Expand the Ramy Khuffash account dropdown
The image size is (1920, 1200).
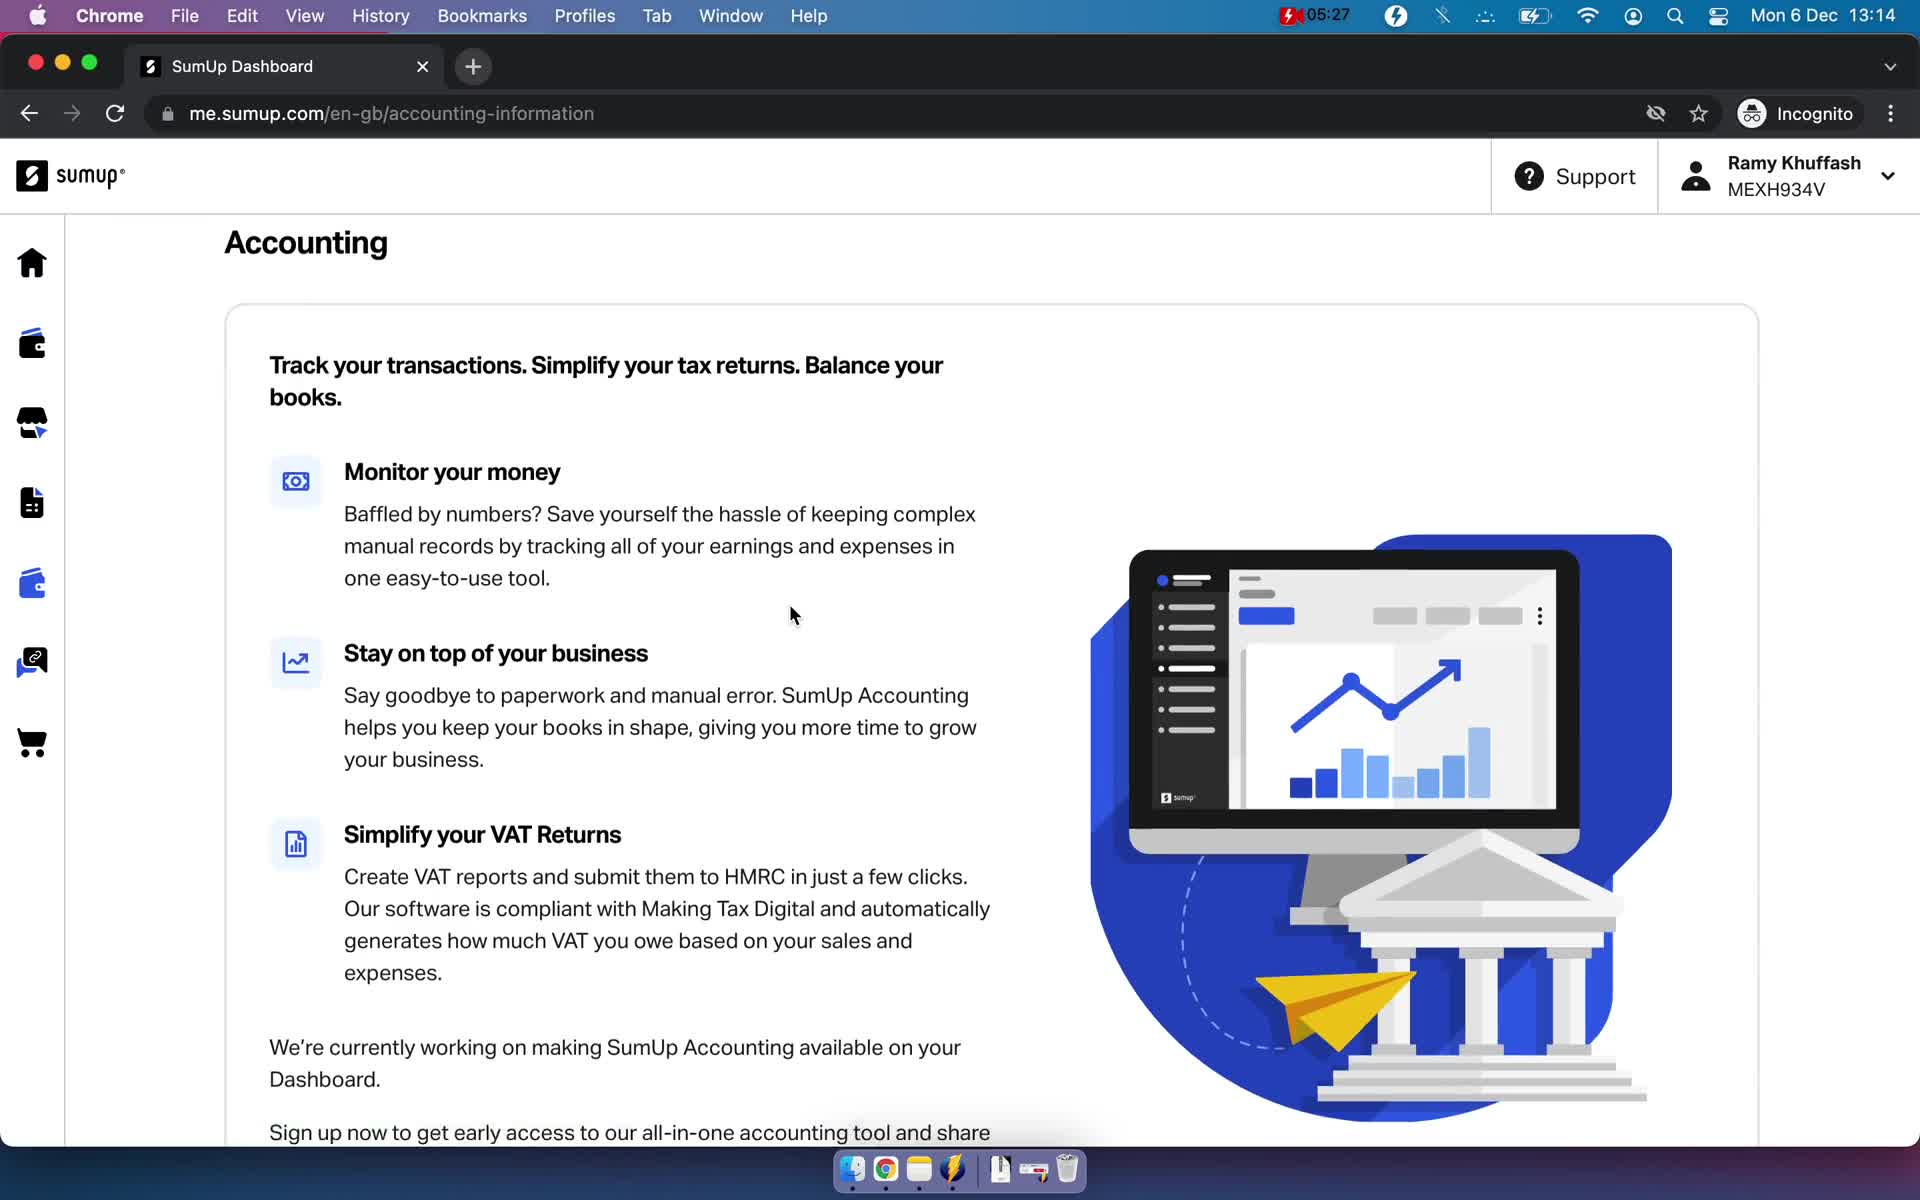click(1890, 176)
